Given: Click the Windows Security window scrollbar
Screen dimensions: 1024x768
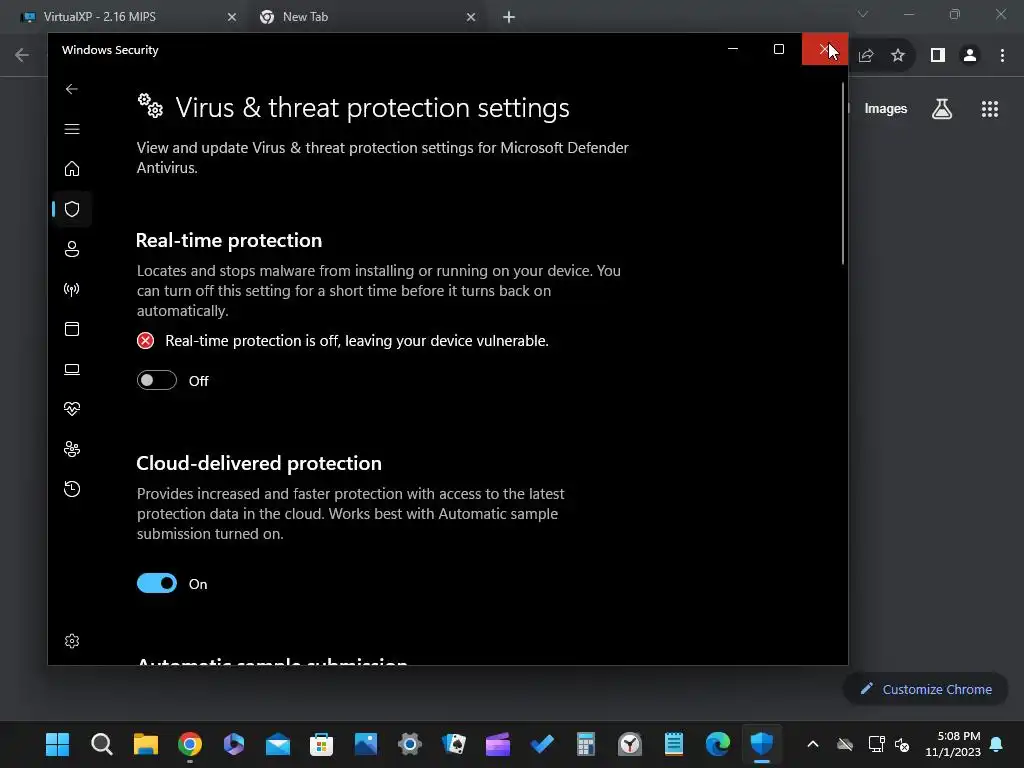Looking at the screenshot, I should [843, 173].
